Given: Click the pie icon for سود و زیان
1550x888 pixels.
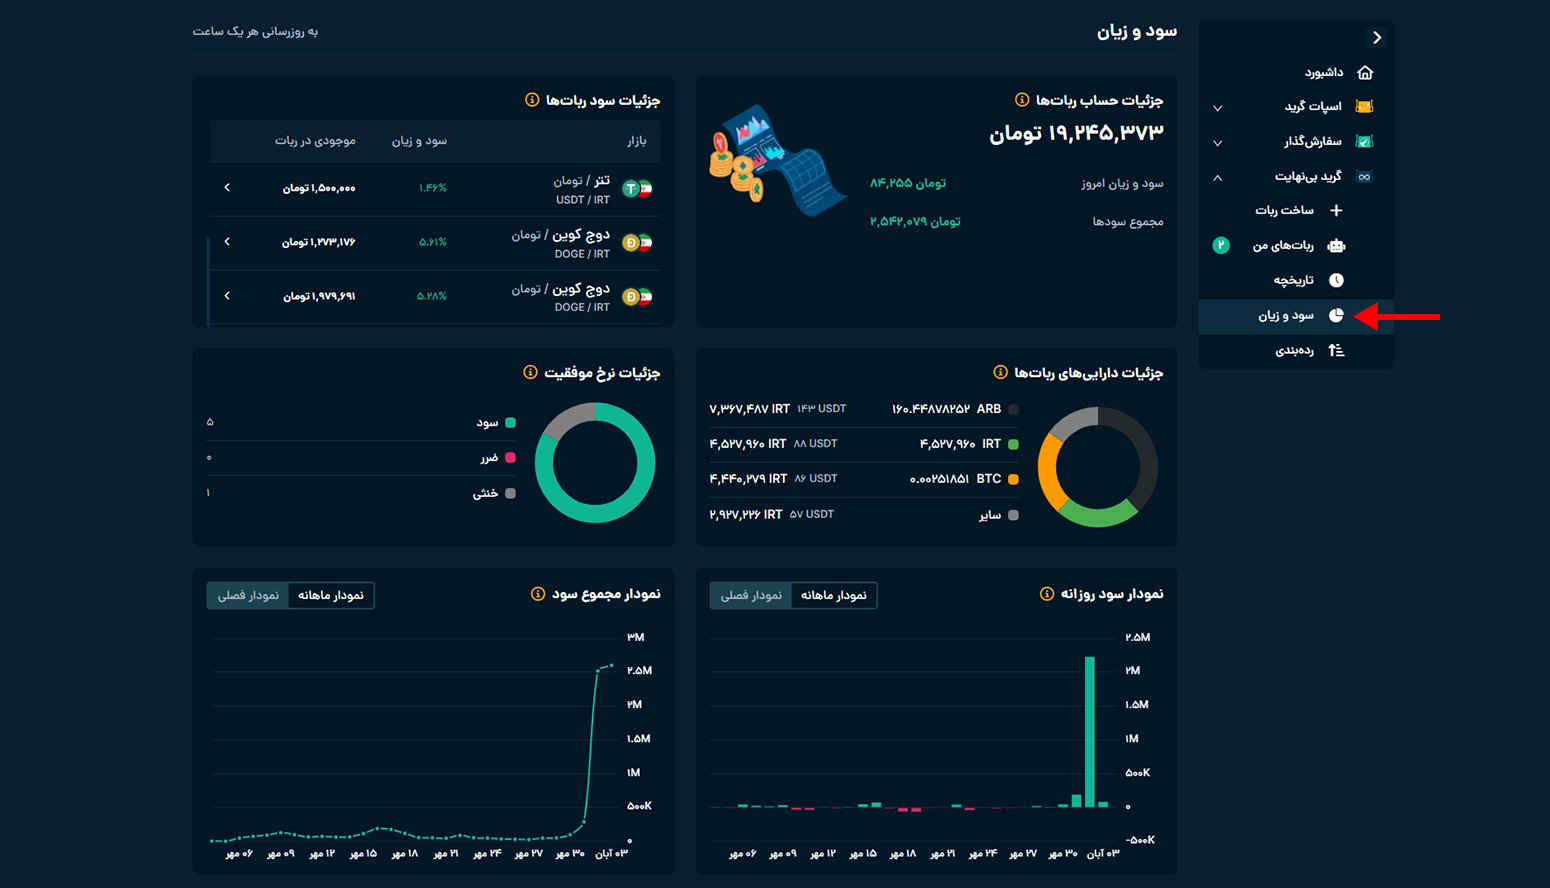Looking at the screenshot, I should click(1336, 315).
